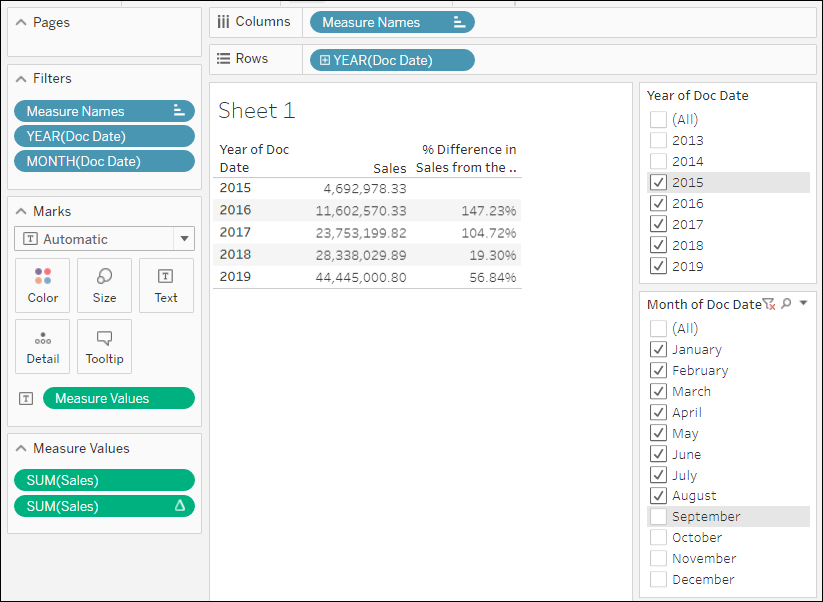Viewport: 823px width, 602px height.
Task: Click the Sales column header
Action: (389, 168)
